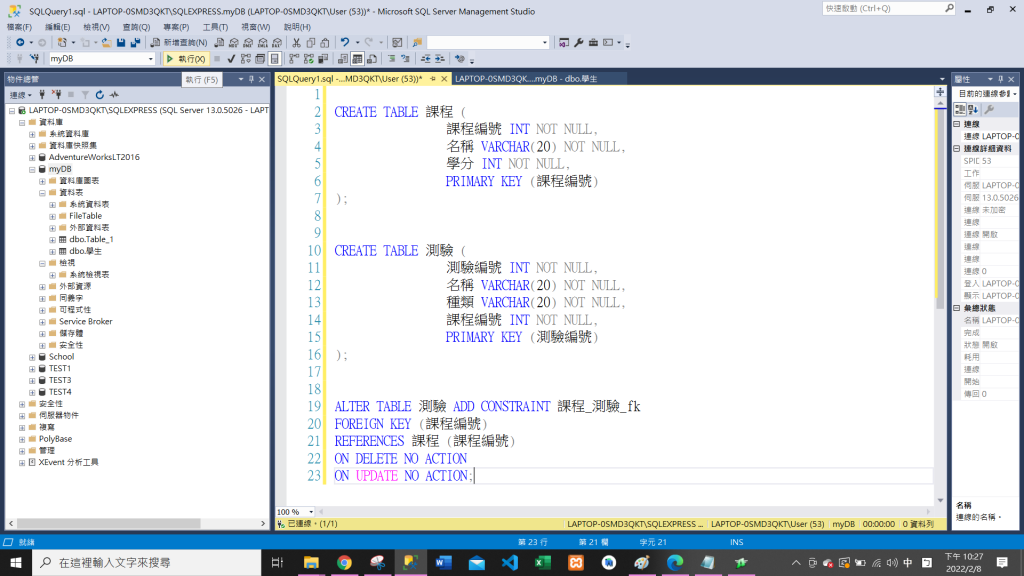Open the 100% zoom dropdown

(x=311, y=512)
